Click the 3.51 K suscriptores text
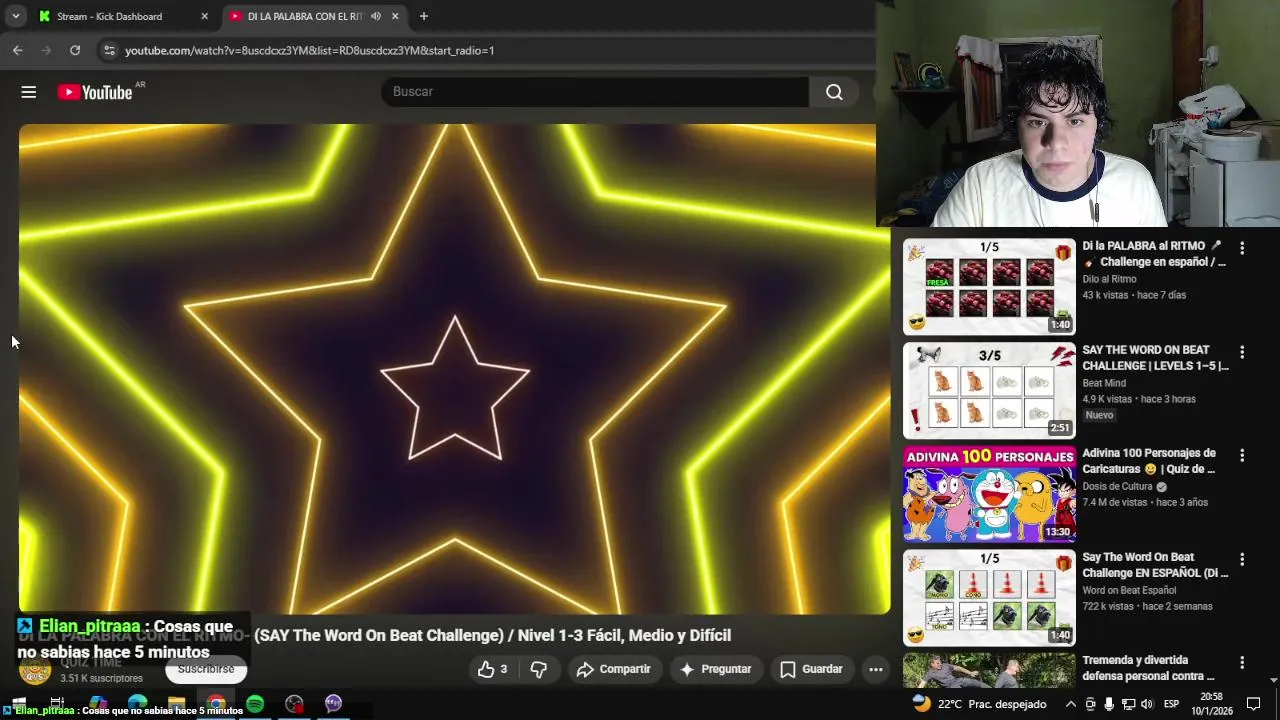The image size is (1280, 720). point(101,678)
